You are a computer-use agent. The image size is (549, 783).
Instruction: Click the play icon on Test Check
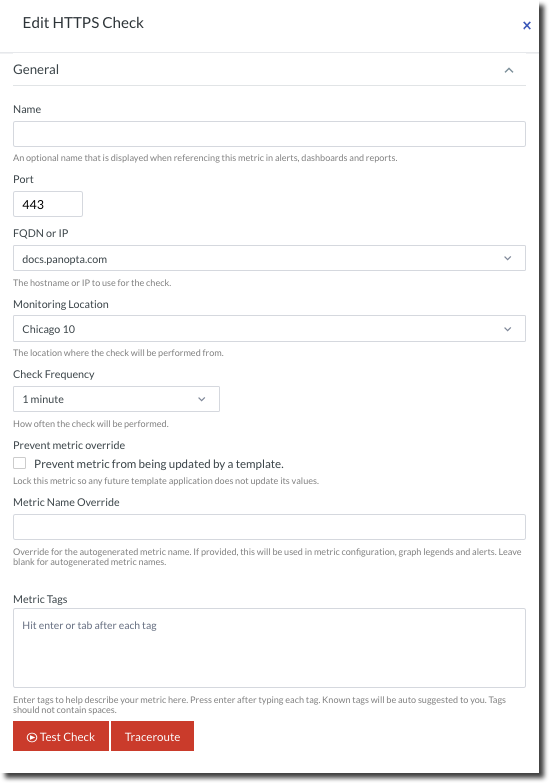pos(31,737)
